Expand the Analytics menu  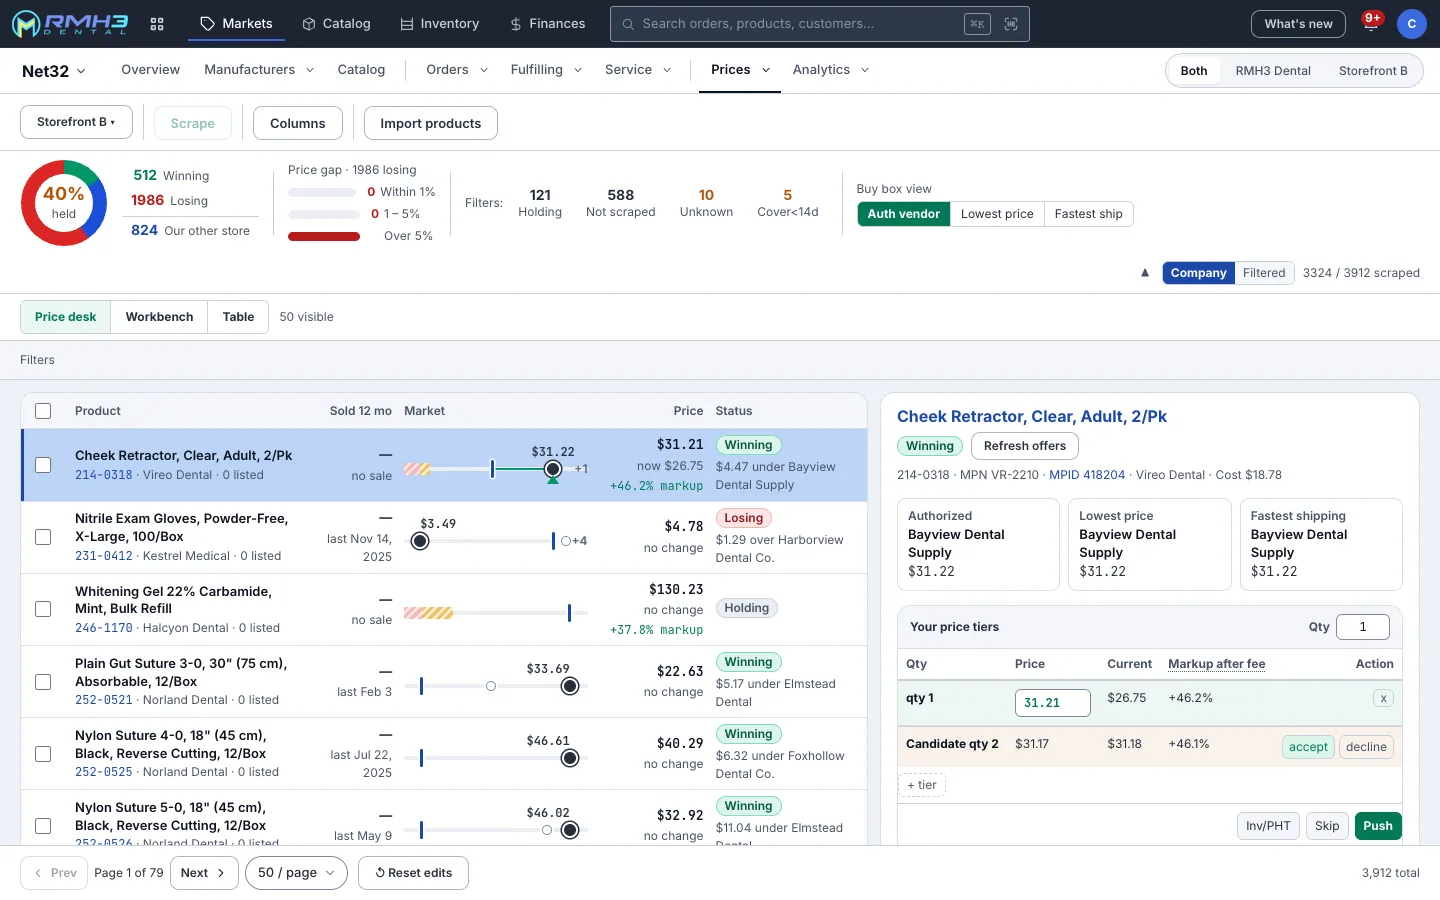point(831,70)
